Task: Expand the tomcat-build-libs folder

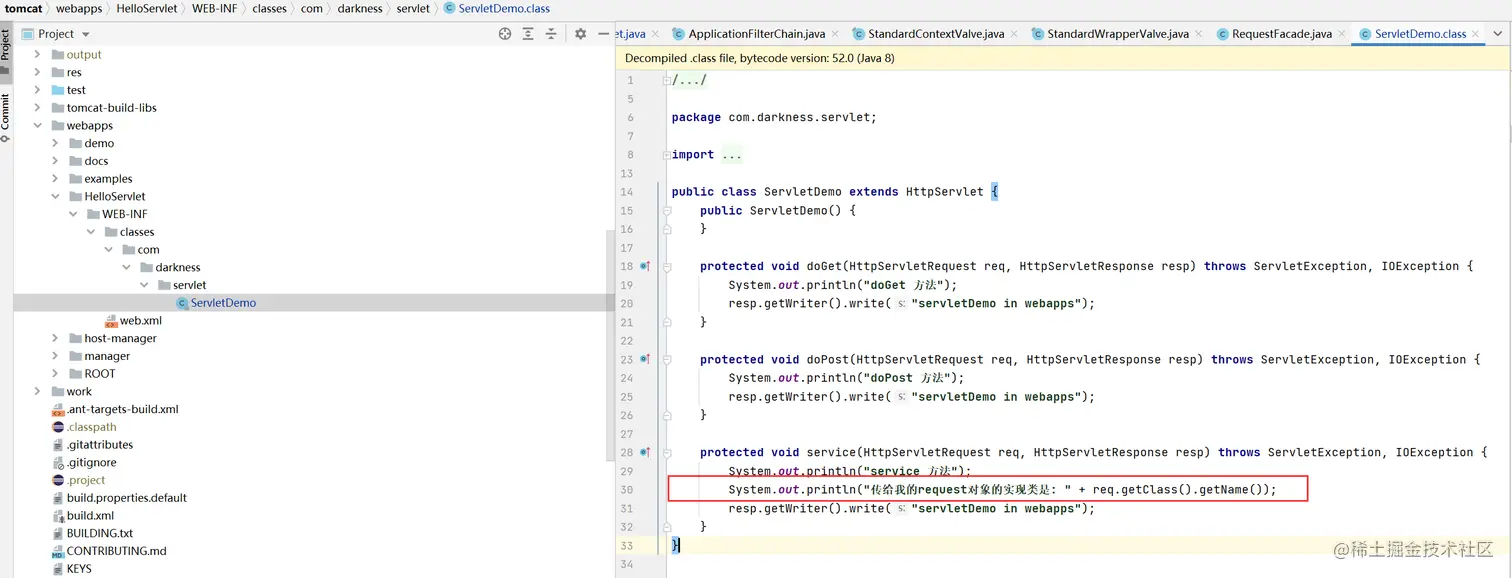Action: (x=38, y=108)
